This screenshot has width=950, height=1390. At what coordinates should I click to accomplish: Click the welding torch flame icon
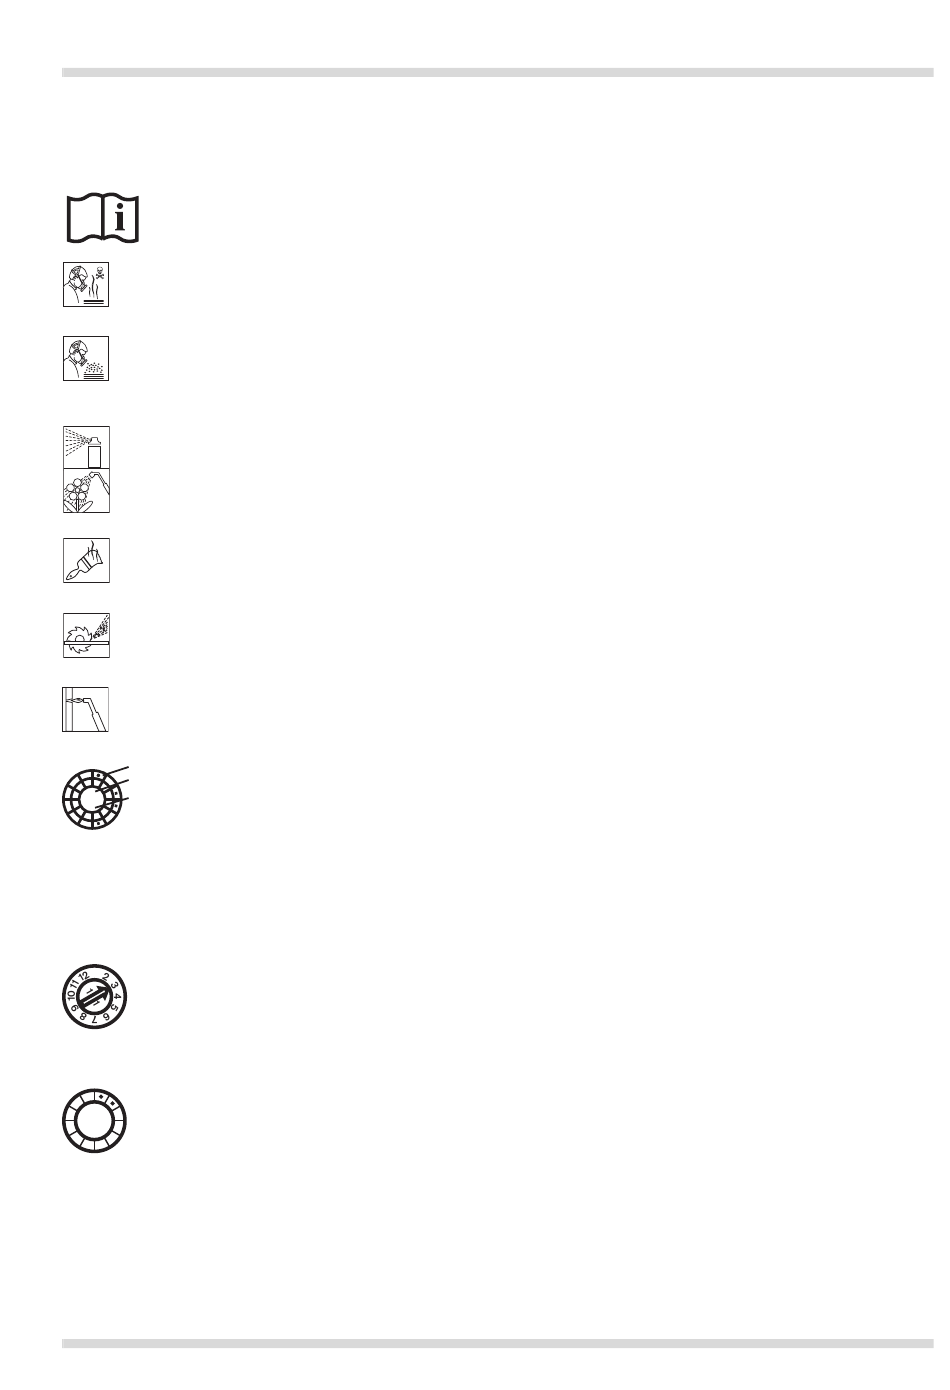click(86, 709)
